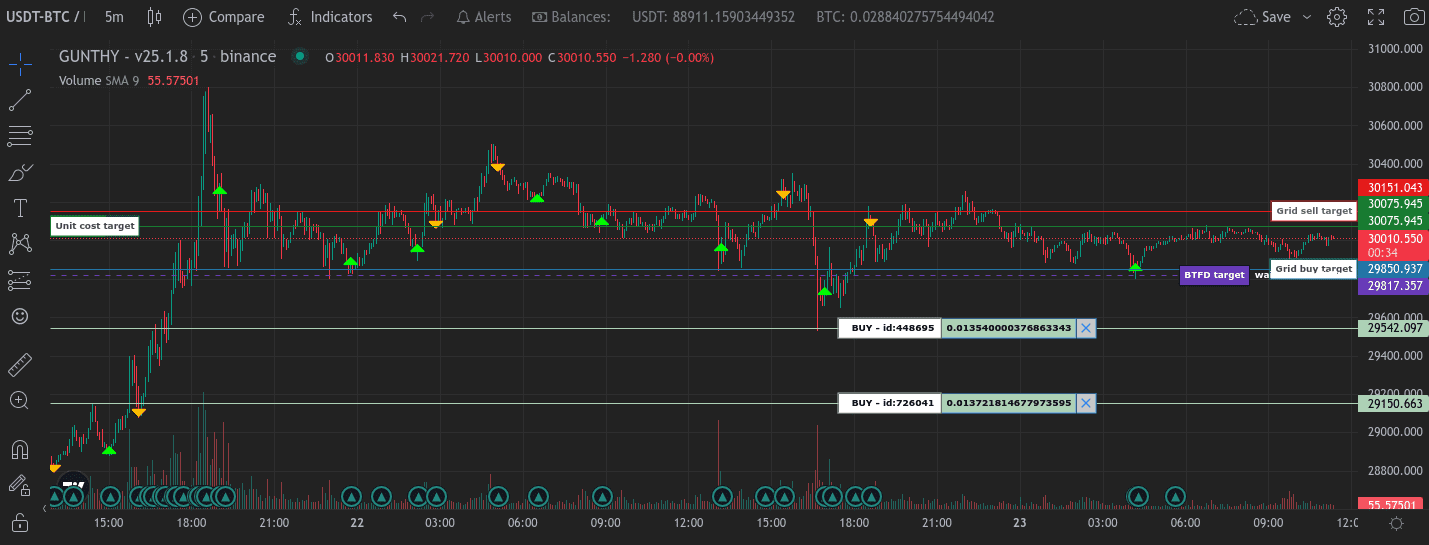
Task: Select the text annotation tool
Action: pos(20,208)
